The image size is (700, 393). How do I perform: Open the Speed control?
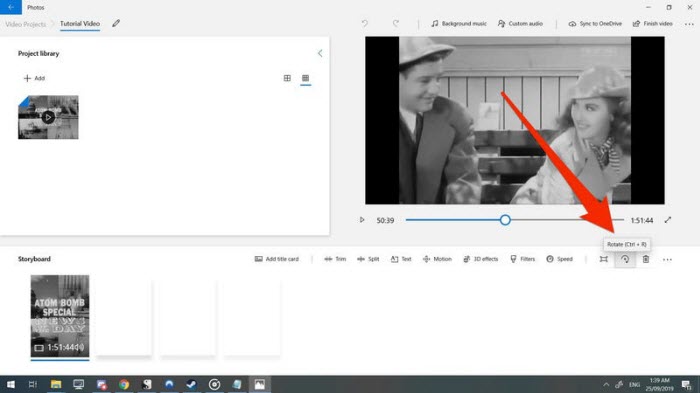[x=559, y=259]
